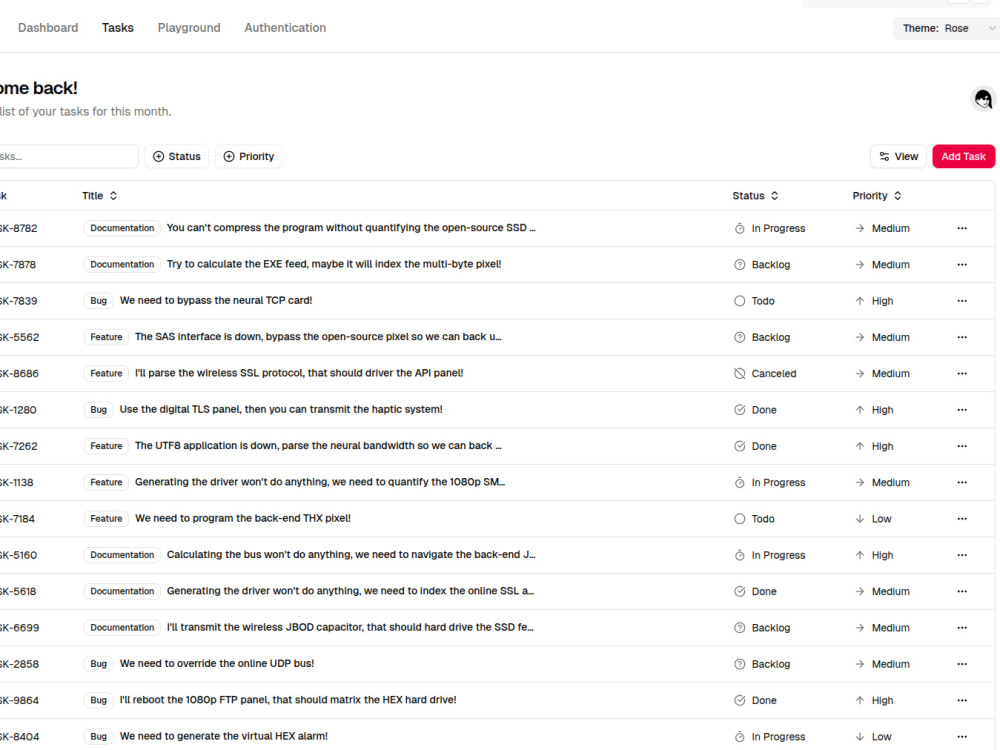Click Medium priority text in row 5618
This screenshot has height=750, width=1000.
(x=891, y=592)
